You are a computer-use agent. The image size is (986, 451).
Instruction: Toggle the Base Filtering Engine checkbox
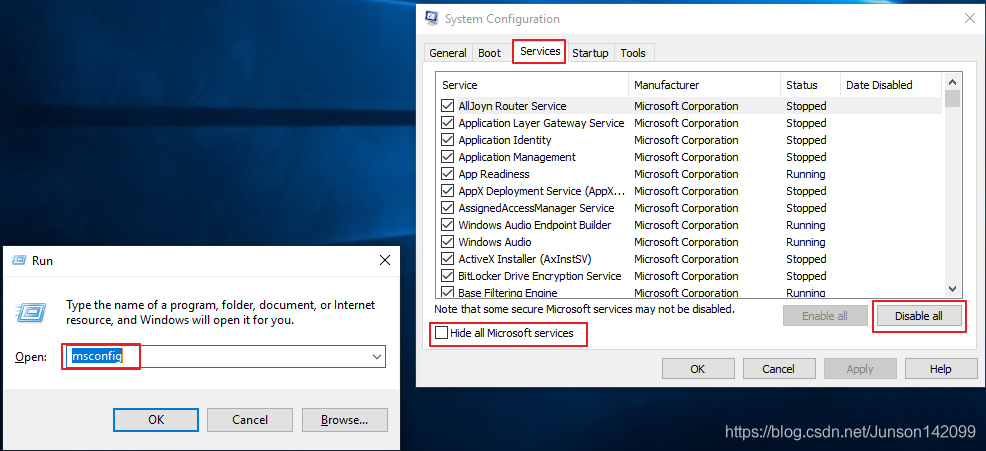[448, 292]
